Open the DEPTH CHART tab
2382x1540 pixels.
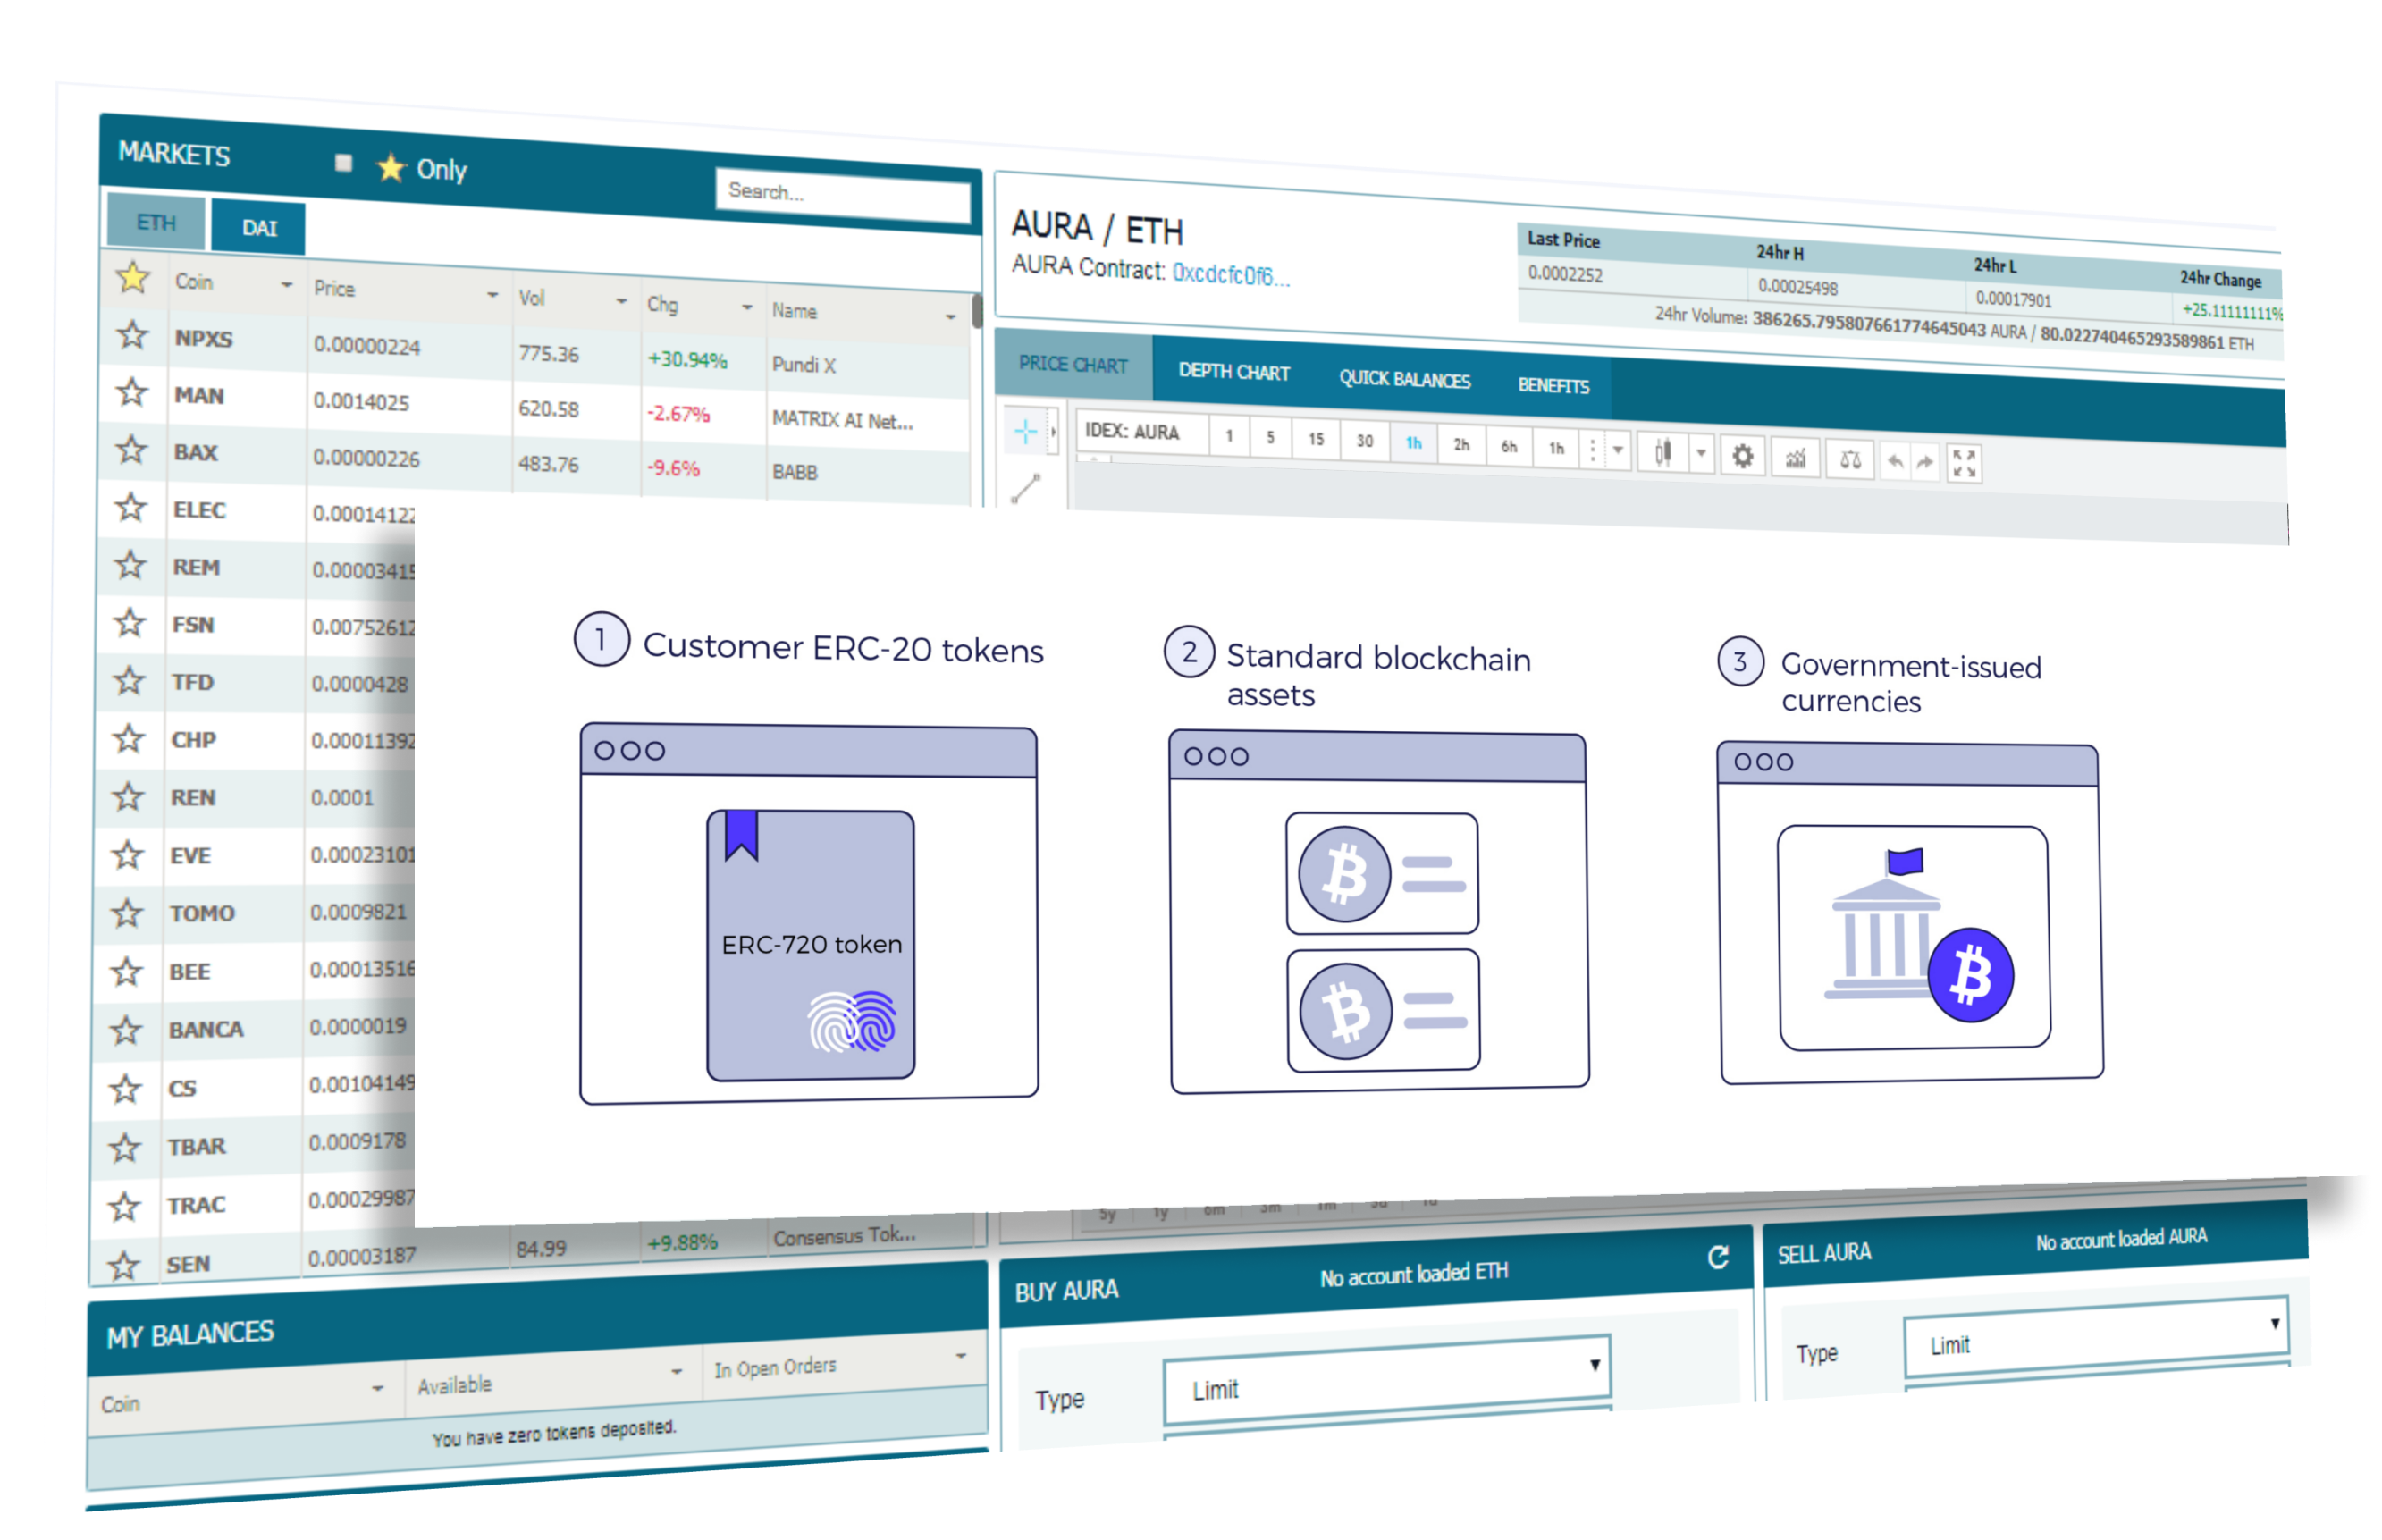pos(1234,372)
